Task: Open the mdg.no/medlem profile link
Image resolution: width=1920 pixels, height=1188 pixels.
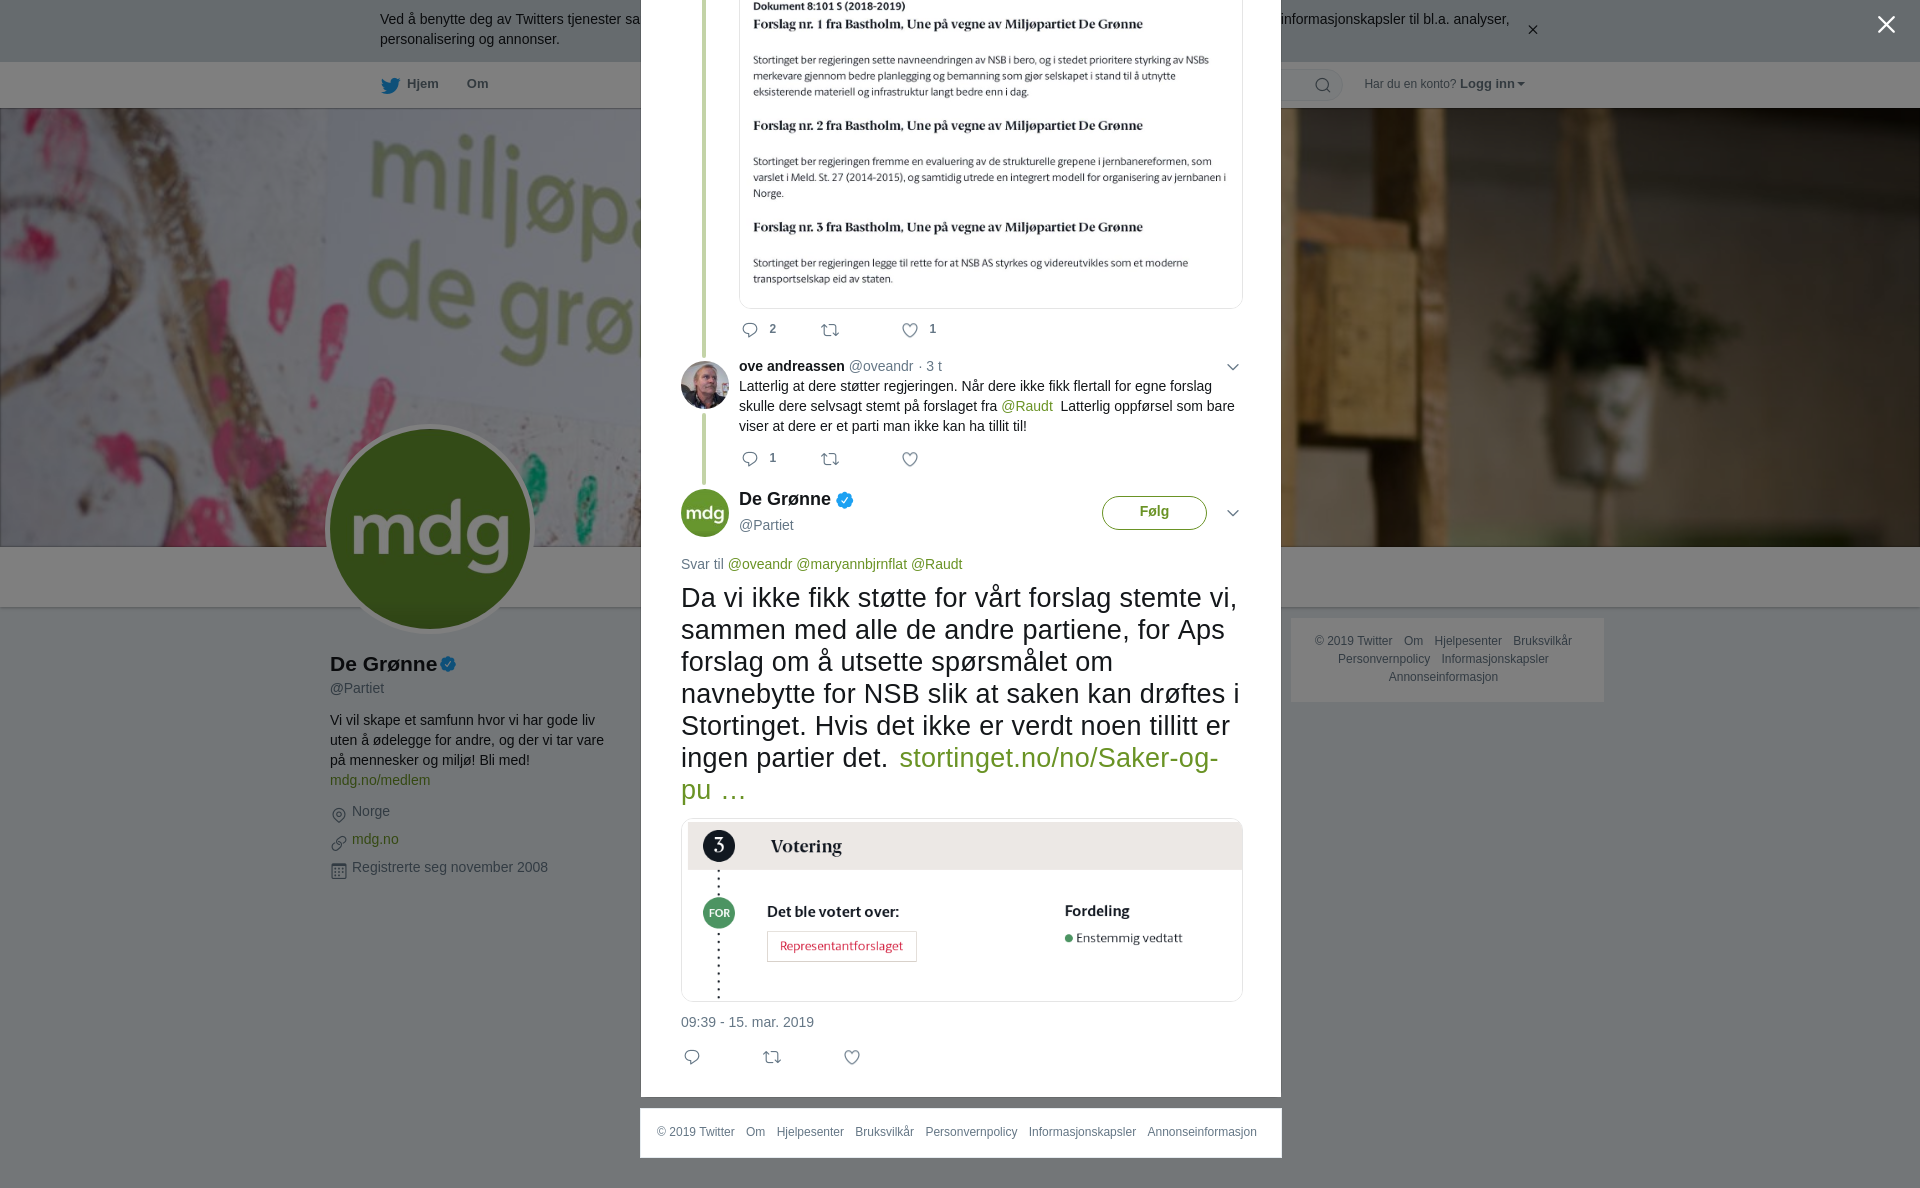Action: tap(380, 780)
